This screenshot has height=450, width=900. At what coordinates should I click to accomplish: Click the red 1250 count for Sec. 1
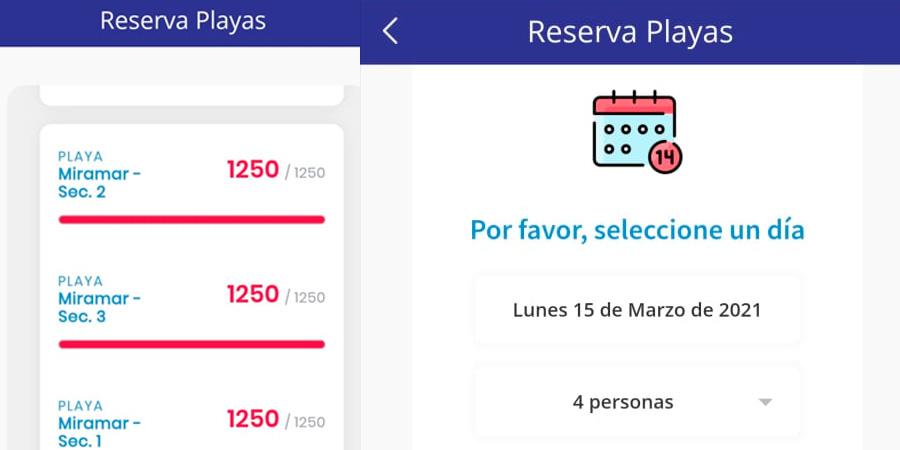click(252, 419)
